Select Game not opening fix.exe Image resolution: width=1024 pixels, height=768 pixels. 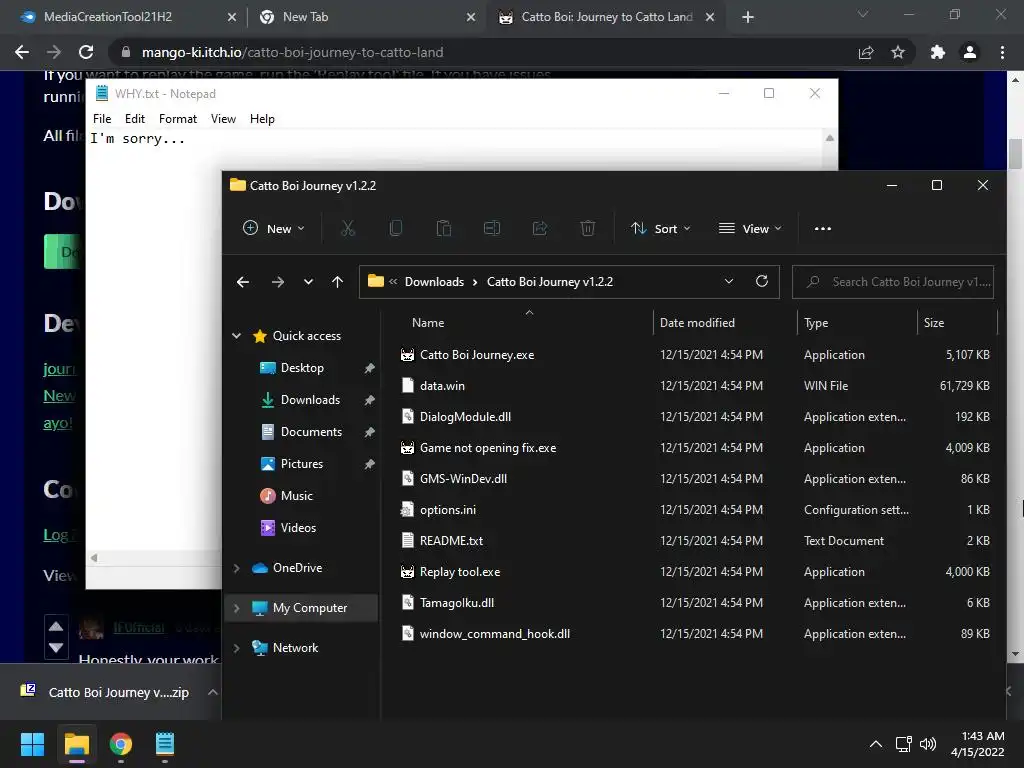[x=488, y=448]
